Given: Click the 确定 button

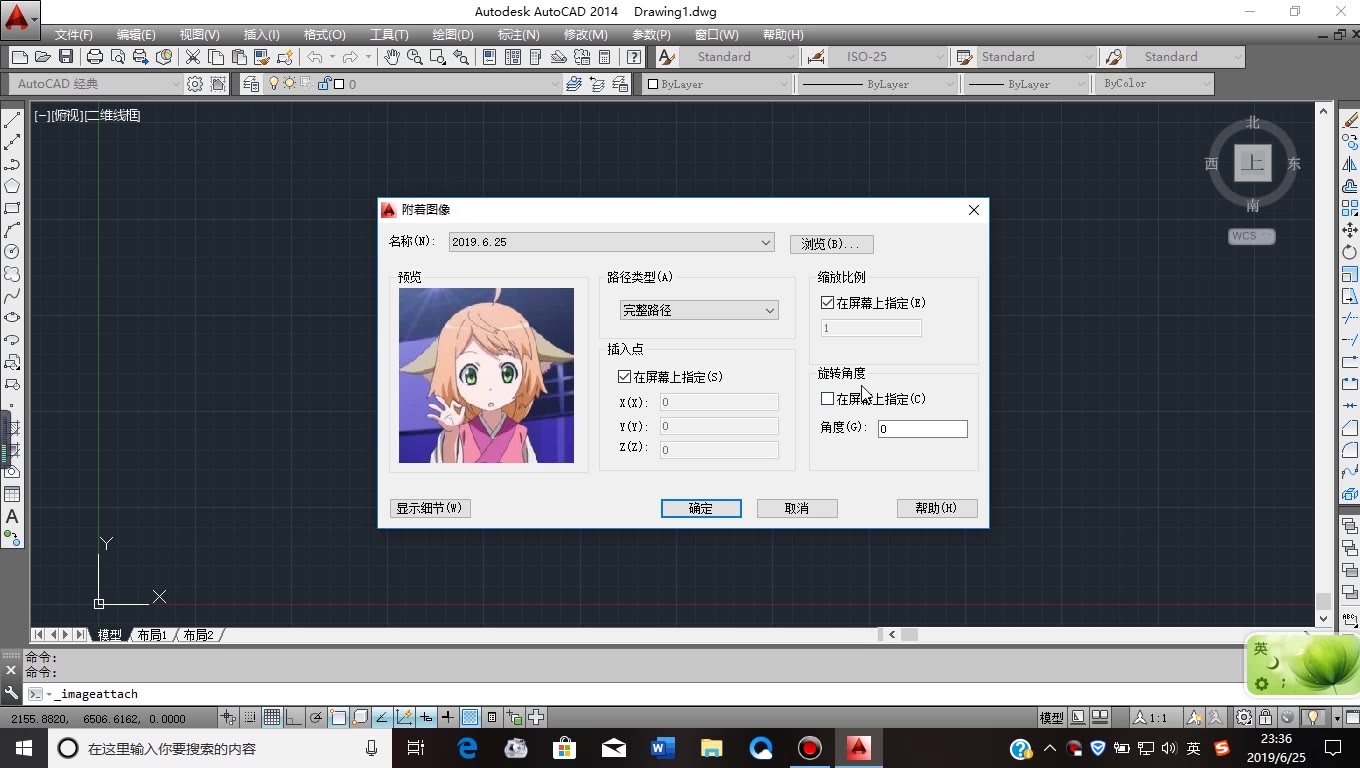Looking at the screenshot, I should pyautogui.click(x=701, y=508).
